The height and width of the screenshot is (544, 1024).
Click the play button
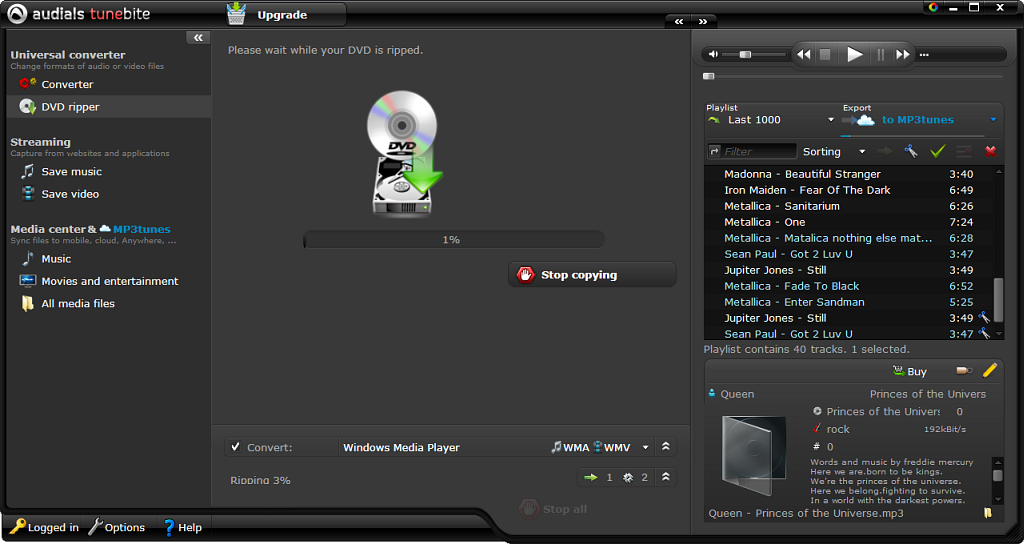[854, 54]
